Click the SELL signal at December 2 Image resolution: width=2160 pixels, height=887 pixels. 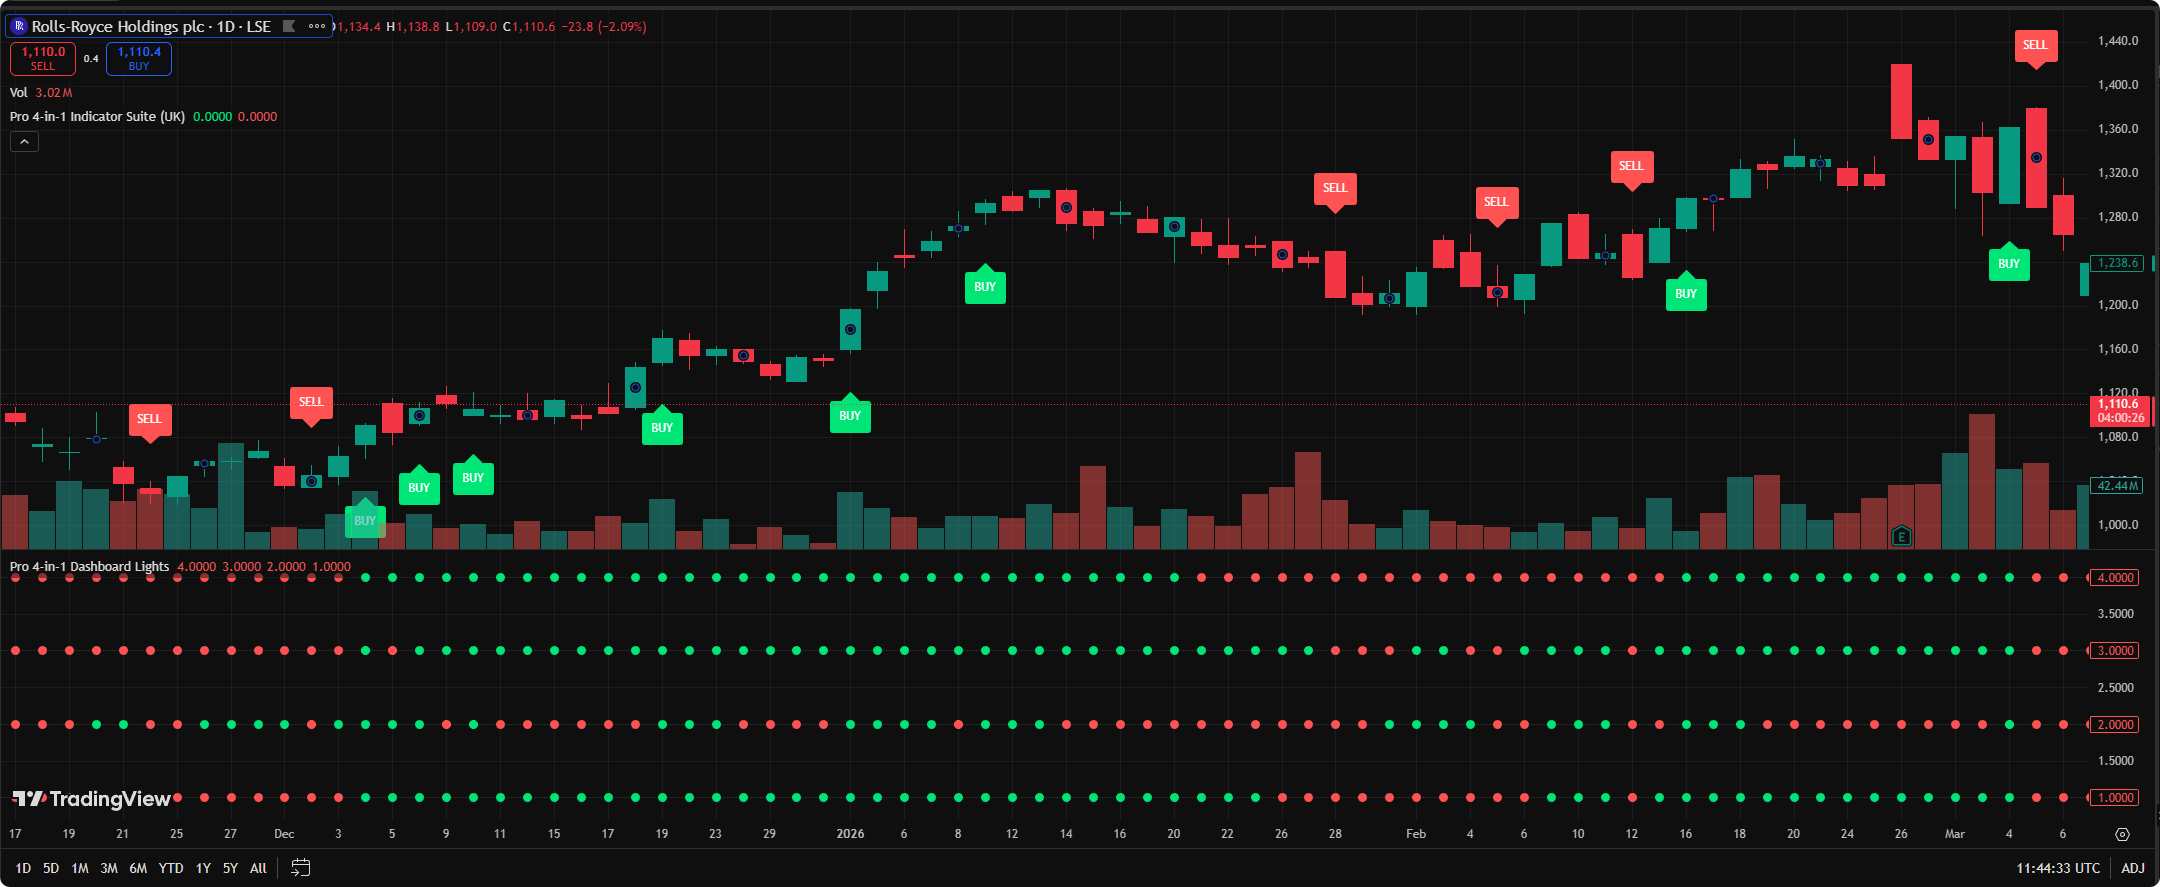(311, 404)
